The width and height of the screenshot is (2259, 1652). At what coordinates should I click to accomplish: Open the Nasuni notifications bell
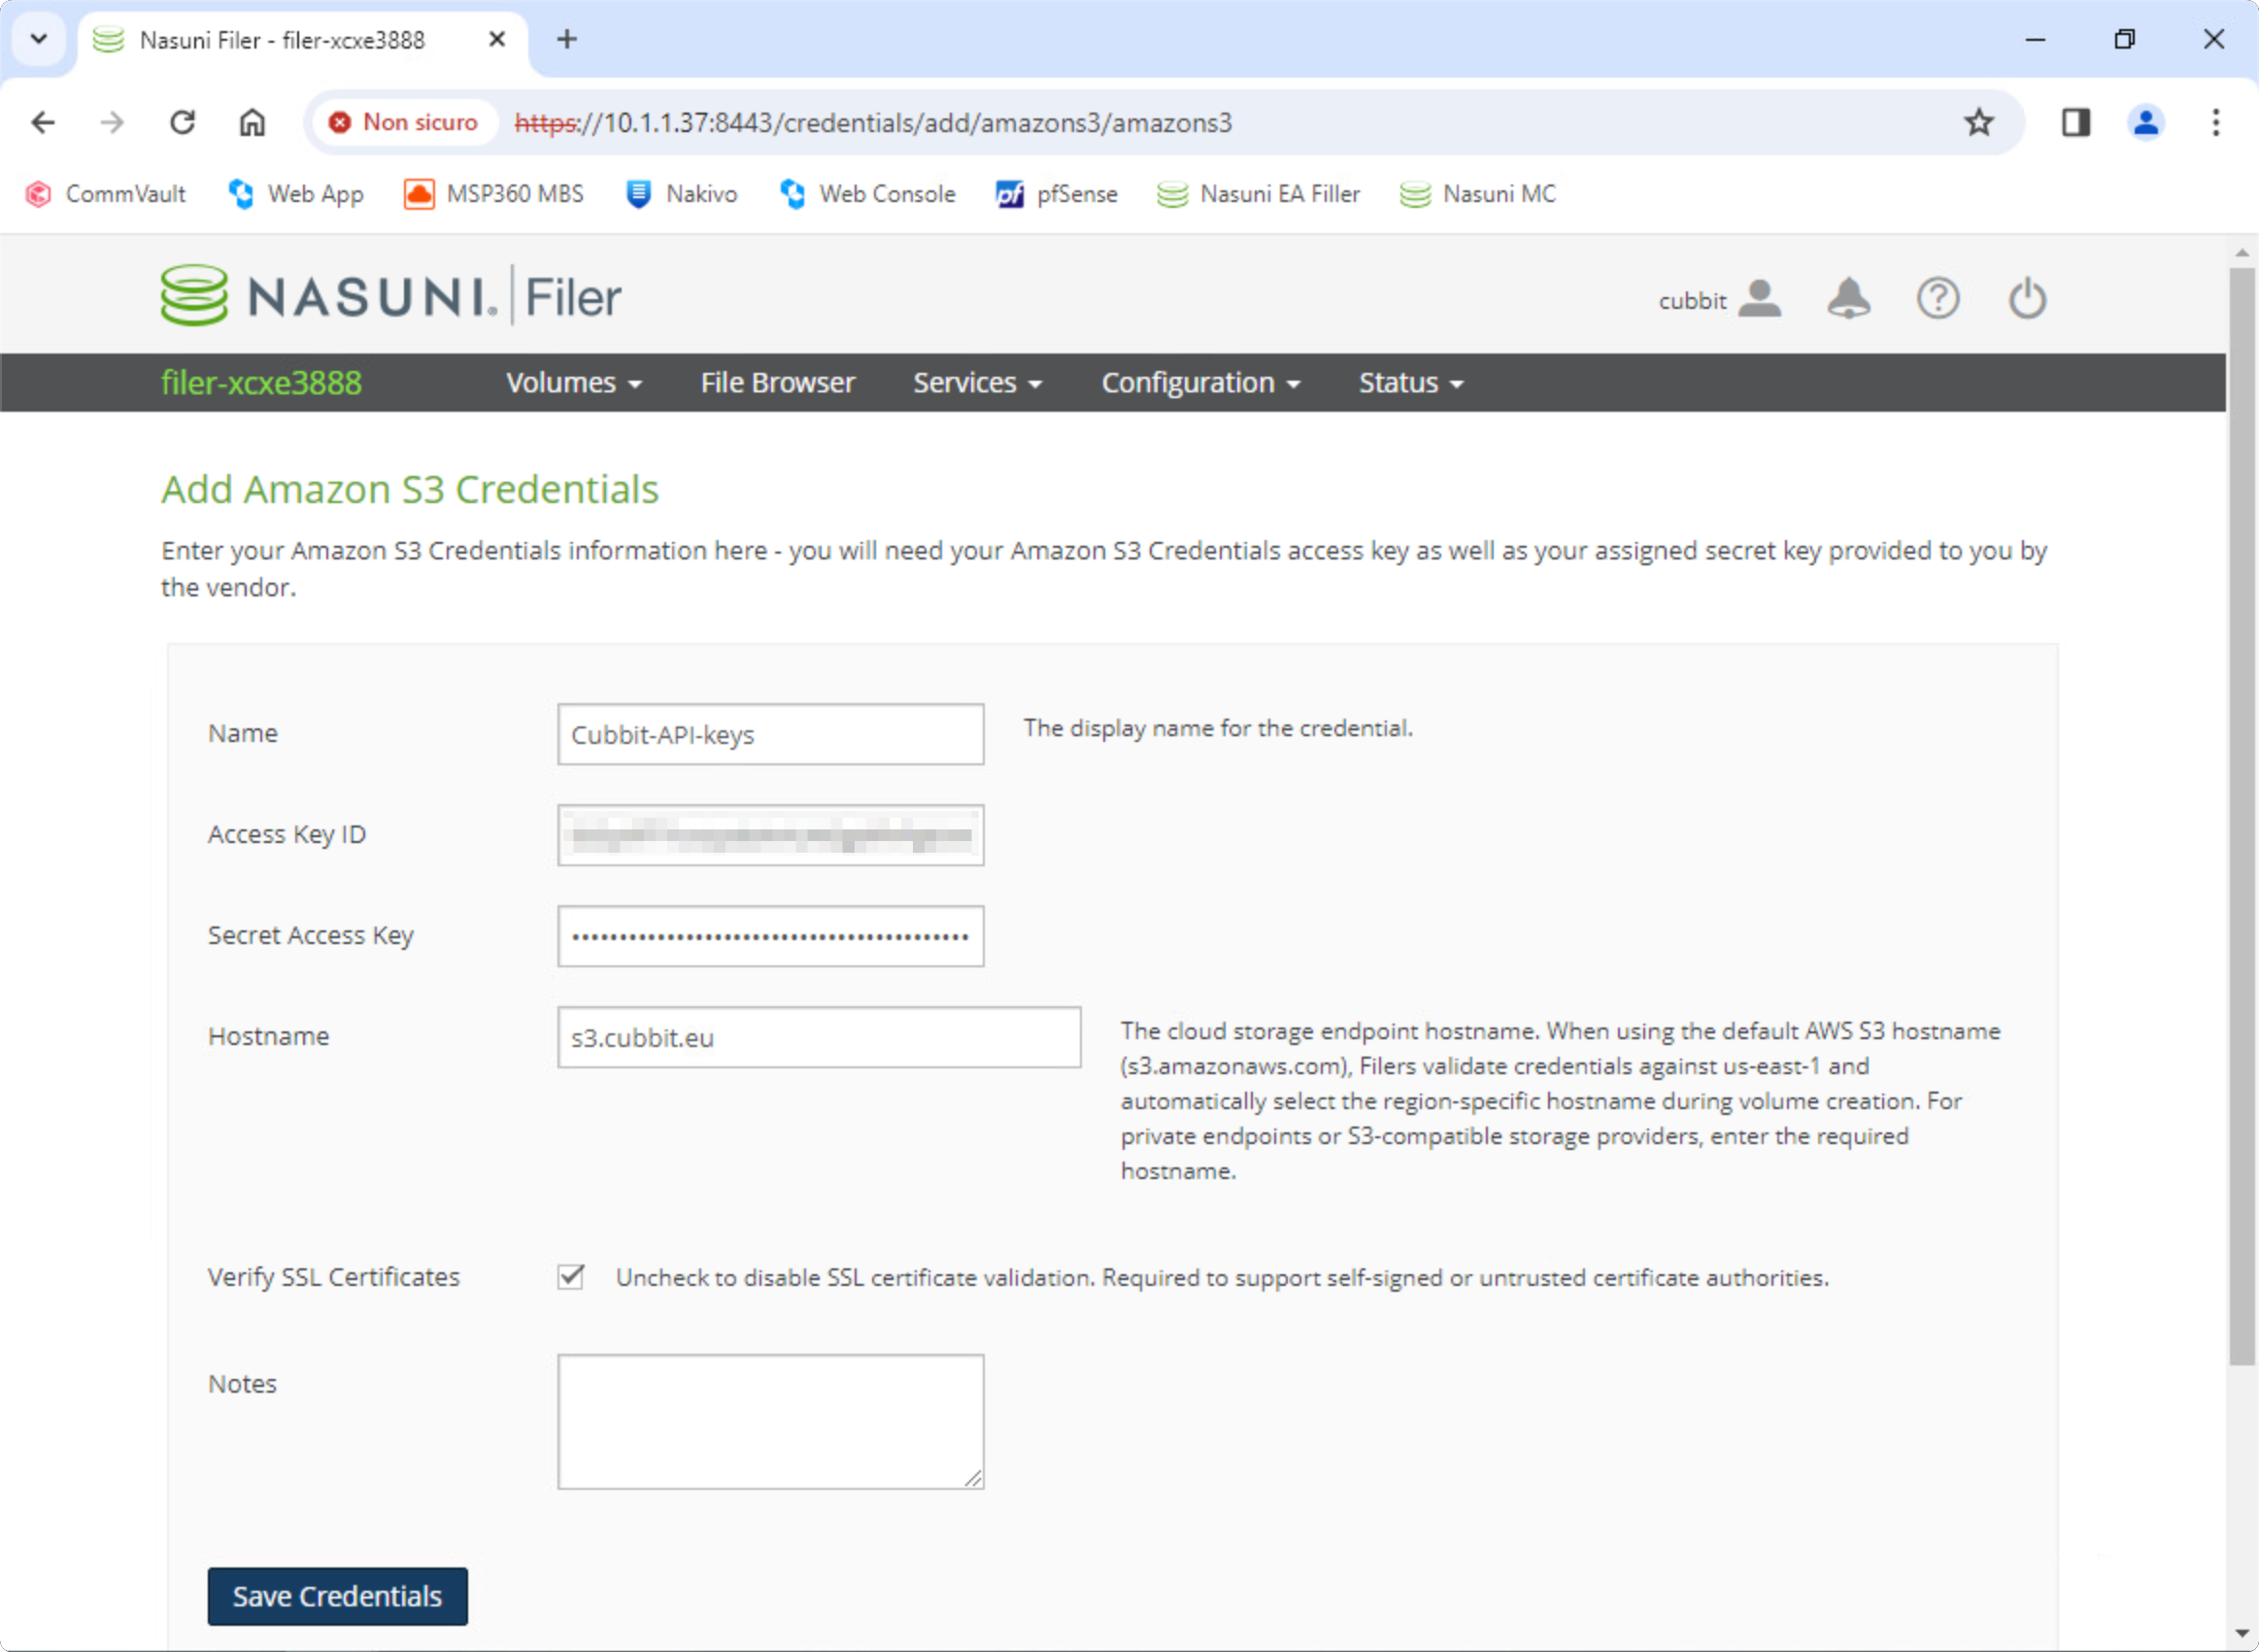(x=1848, y=297)
